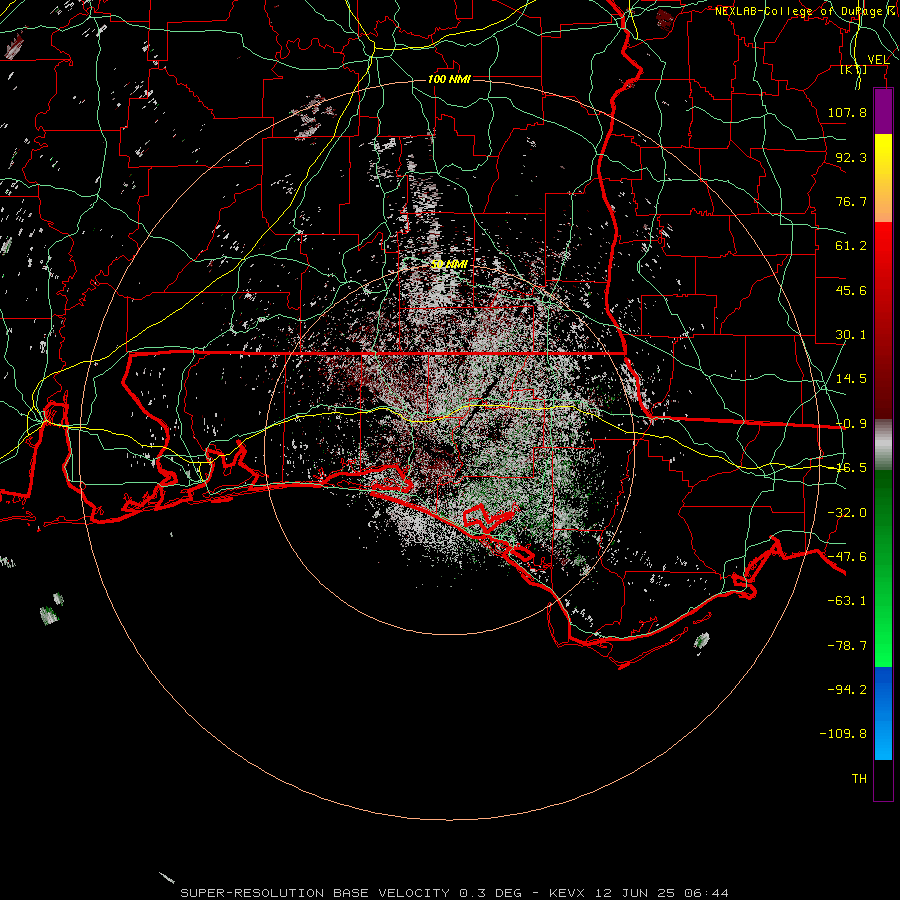Screen dimensions: 900x900
Task: Click the 50 NMI range ring label
Action: pos(449,264)
